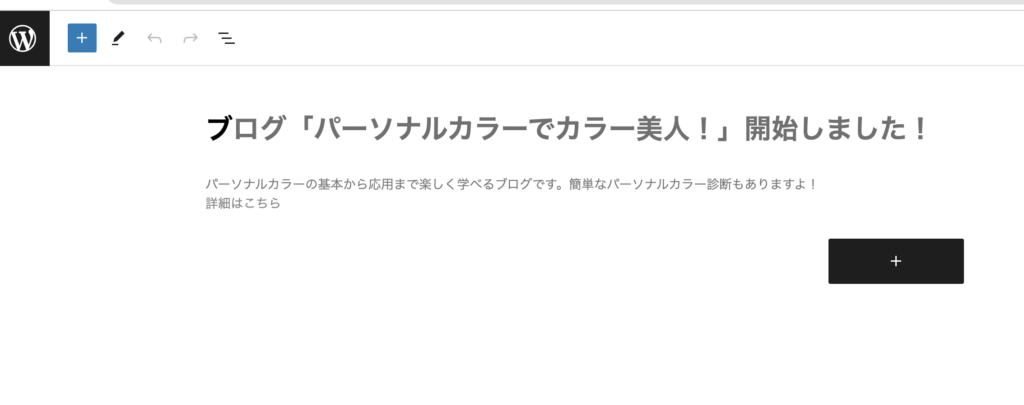Click the bold ブ character starting the title
This screenshot has width=1024, height=405.
point(219,129)
